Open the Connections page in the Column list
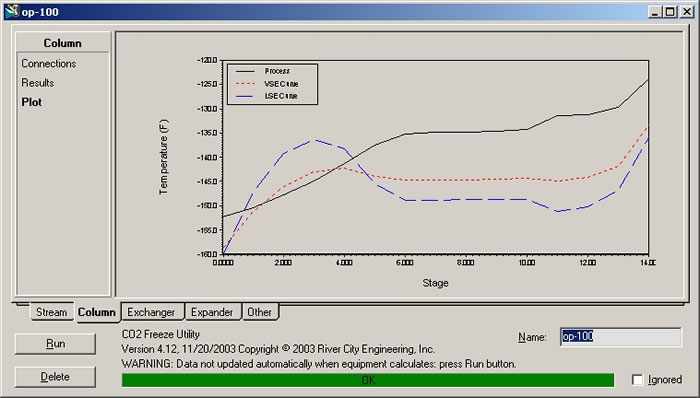 coord(49,63)
